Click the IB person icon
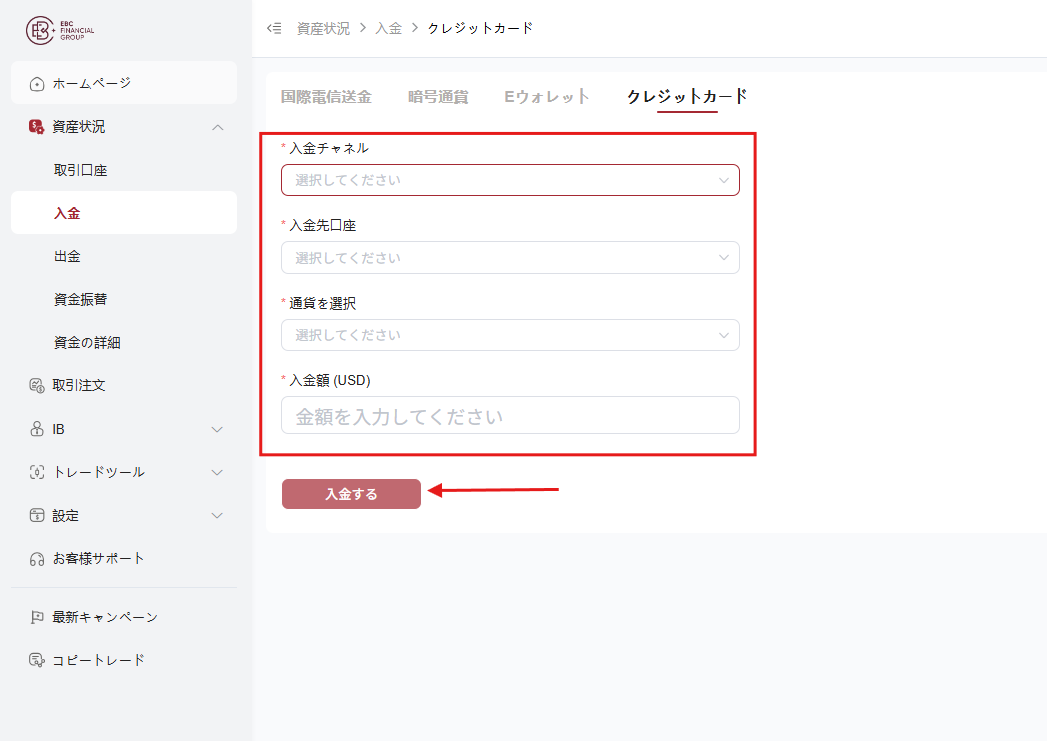1047x741 pixels. tap(37, 429)
